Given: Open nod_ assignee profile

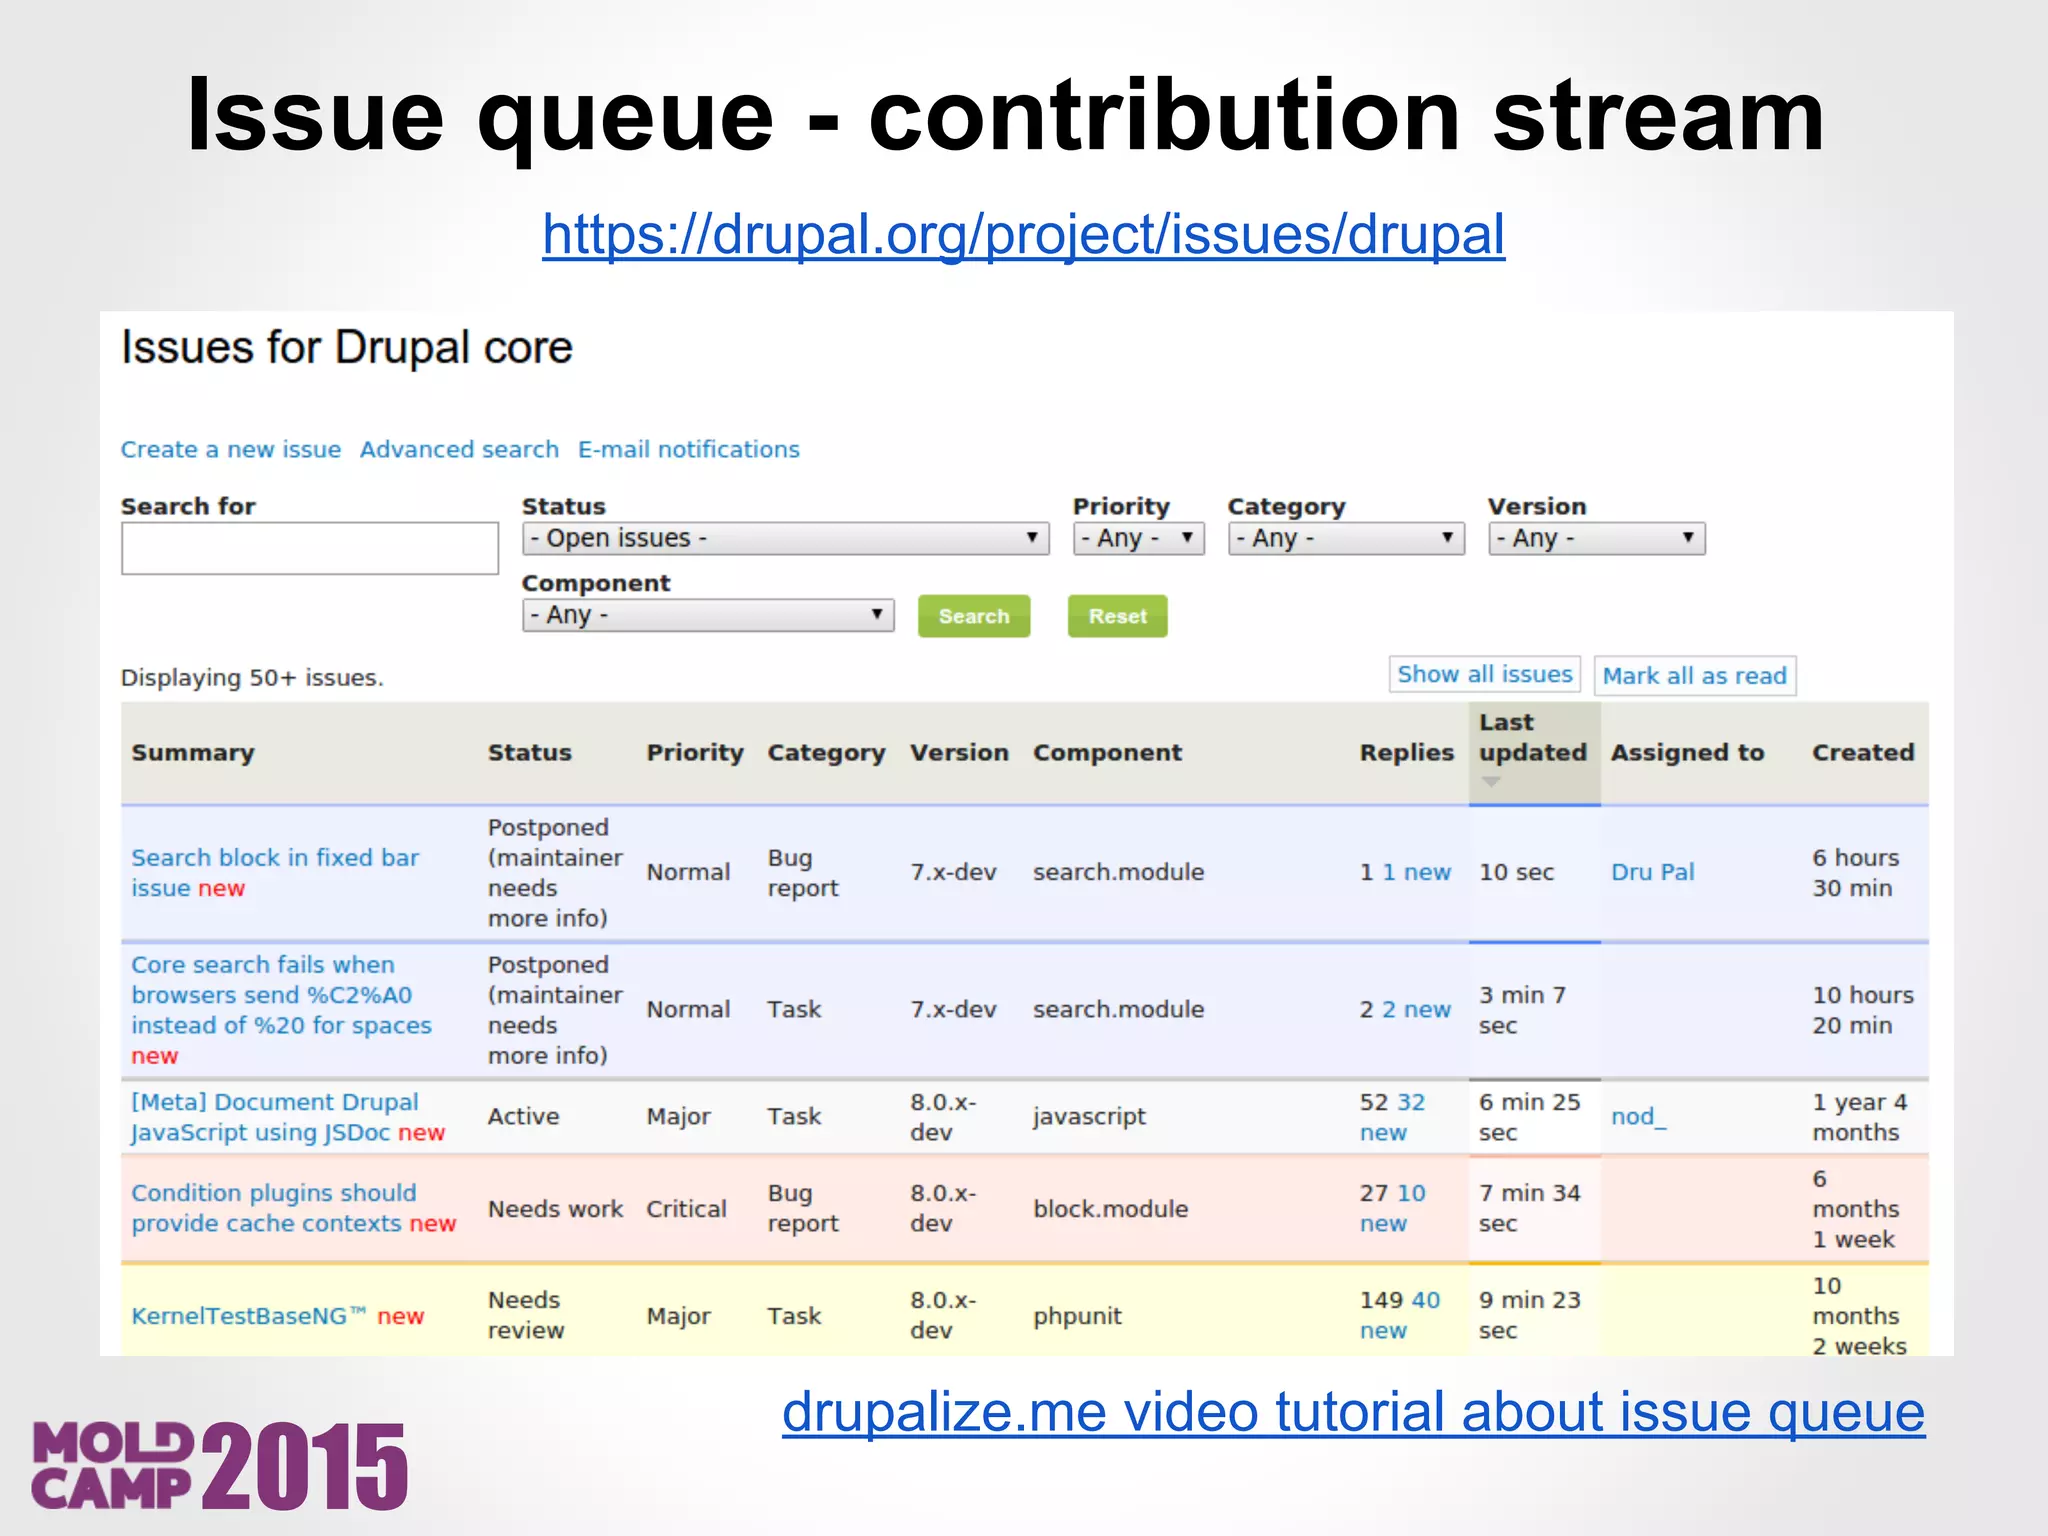Looking at the screenshot, I should coord(1639,1117).
